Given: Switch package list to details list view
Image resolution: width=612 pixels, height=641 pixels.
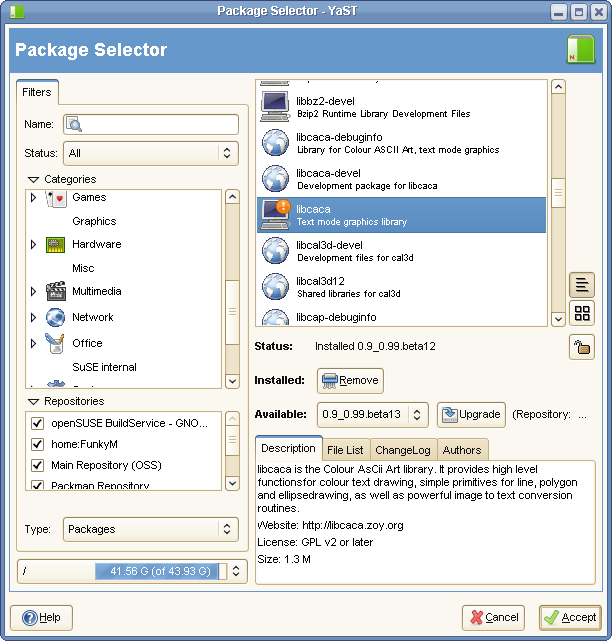Looking at the screenshot, I should (x=582, y=285).
